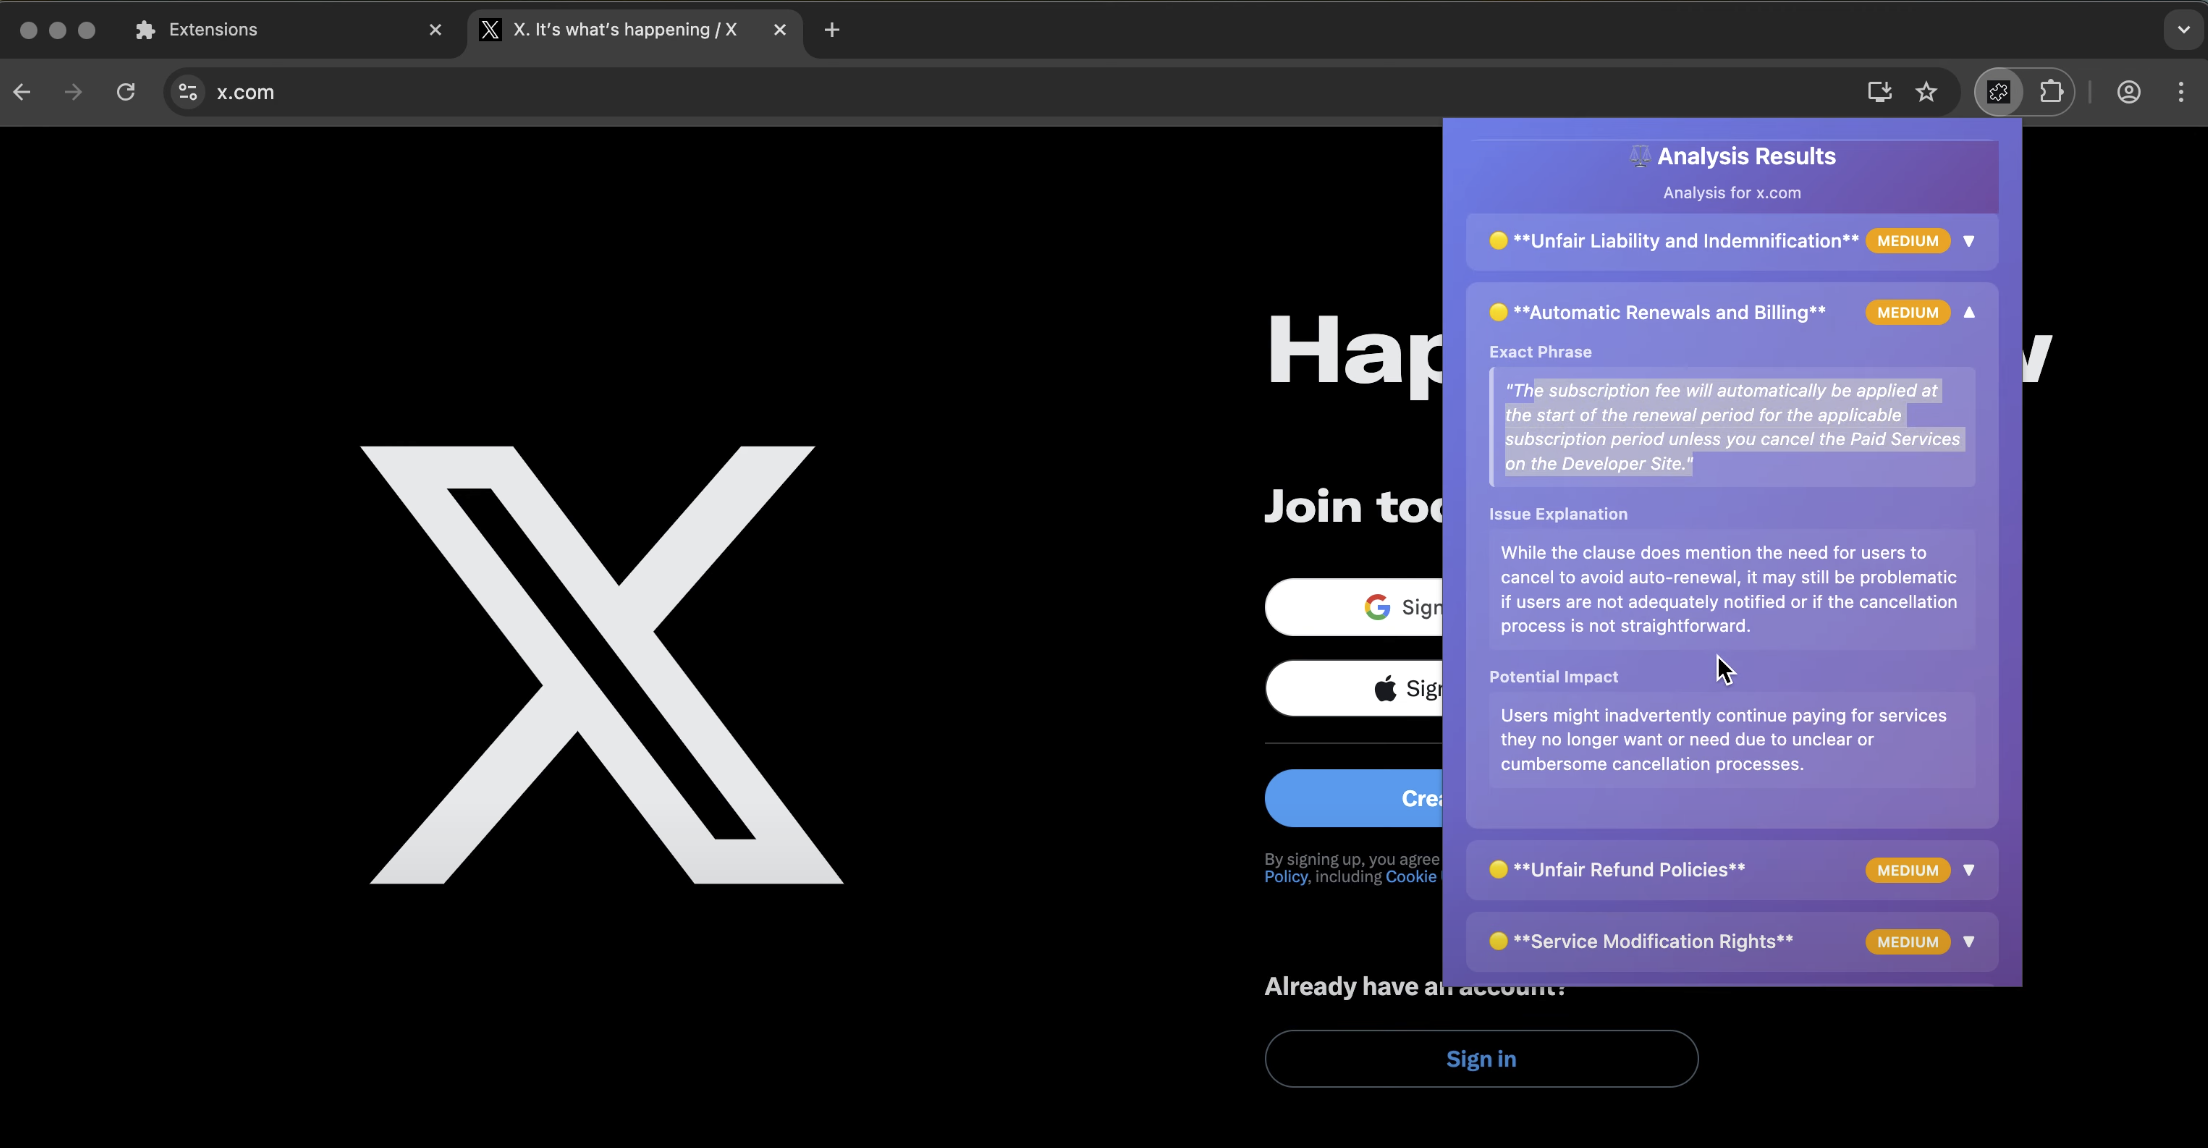Expand Service Modification Rights section

click(1968, 942)
